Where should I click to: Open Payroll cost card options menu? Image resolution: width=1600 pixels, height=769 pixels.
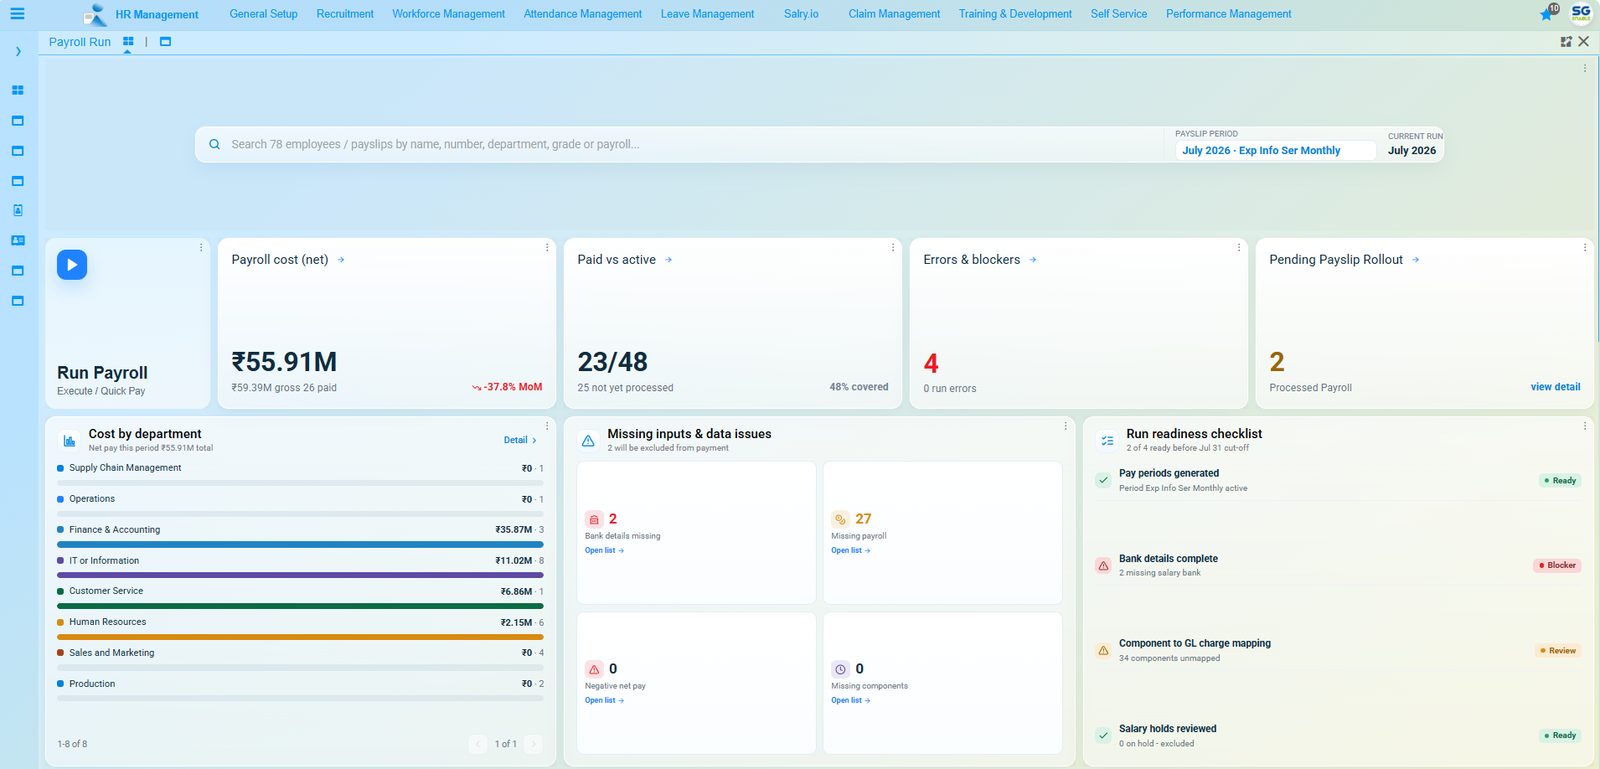click(547, 247)
